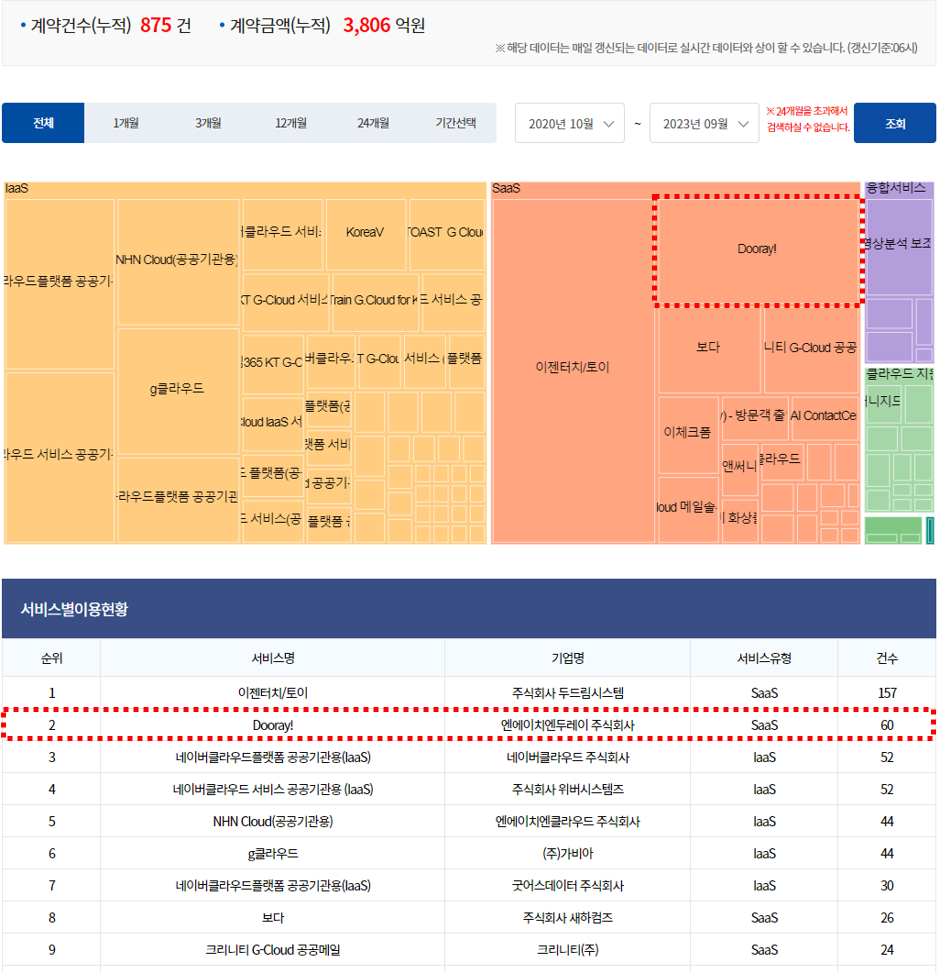Select company name 엔에이치엔두레이 주식회사
940x973 pixels.
pyautogui.click(x=568, y=725)
